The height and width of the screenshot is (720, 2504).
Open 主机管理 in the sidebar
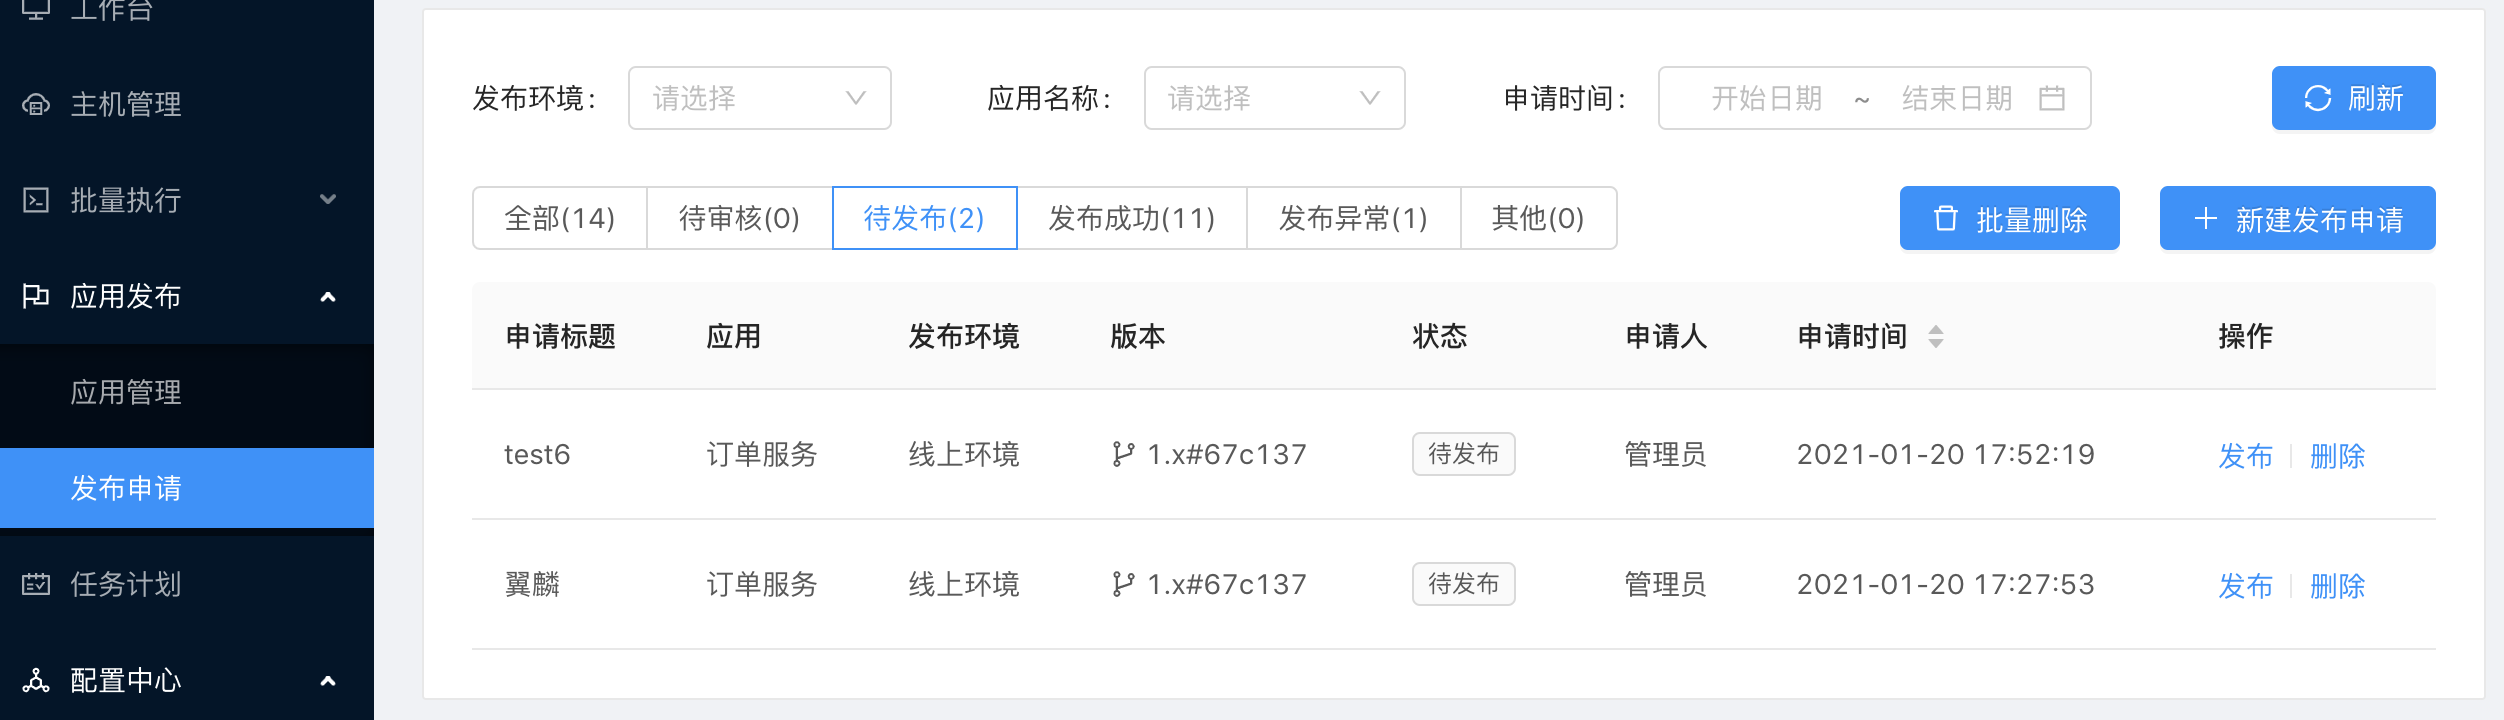[187, 104]
